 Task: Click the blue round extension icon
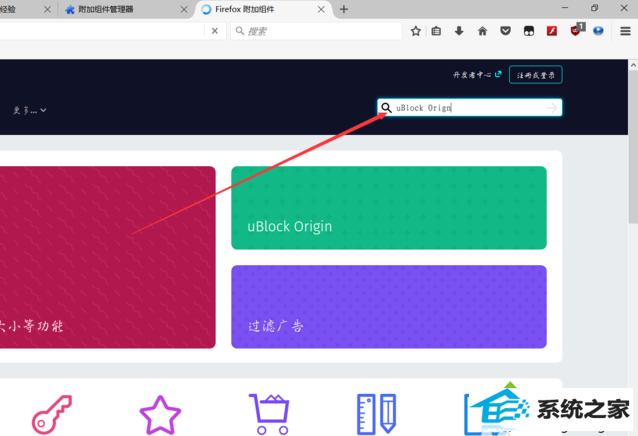coord(598,31)
